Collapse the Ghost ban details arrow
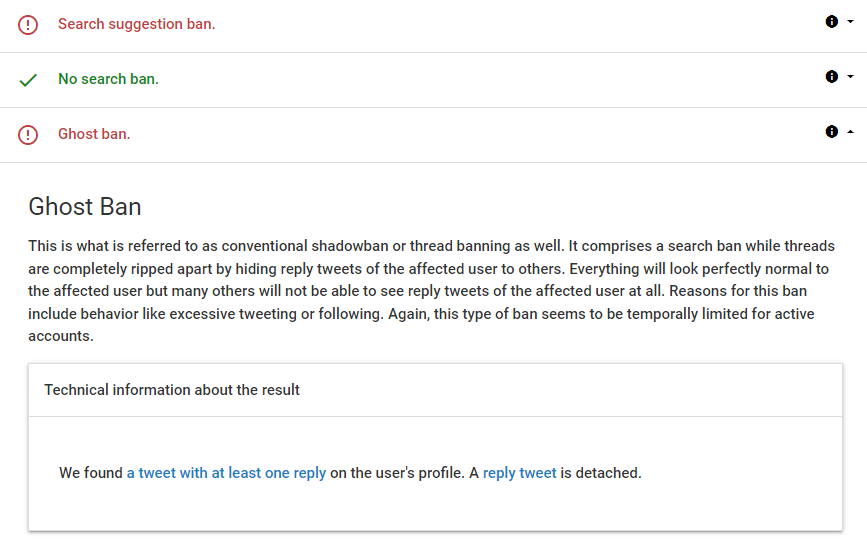867x560 pixels. [x=850, y=132]
